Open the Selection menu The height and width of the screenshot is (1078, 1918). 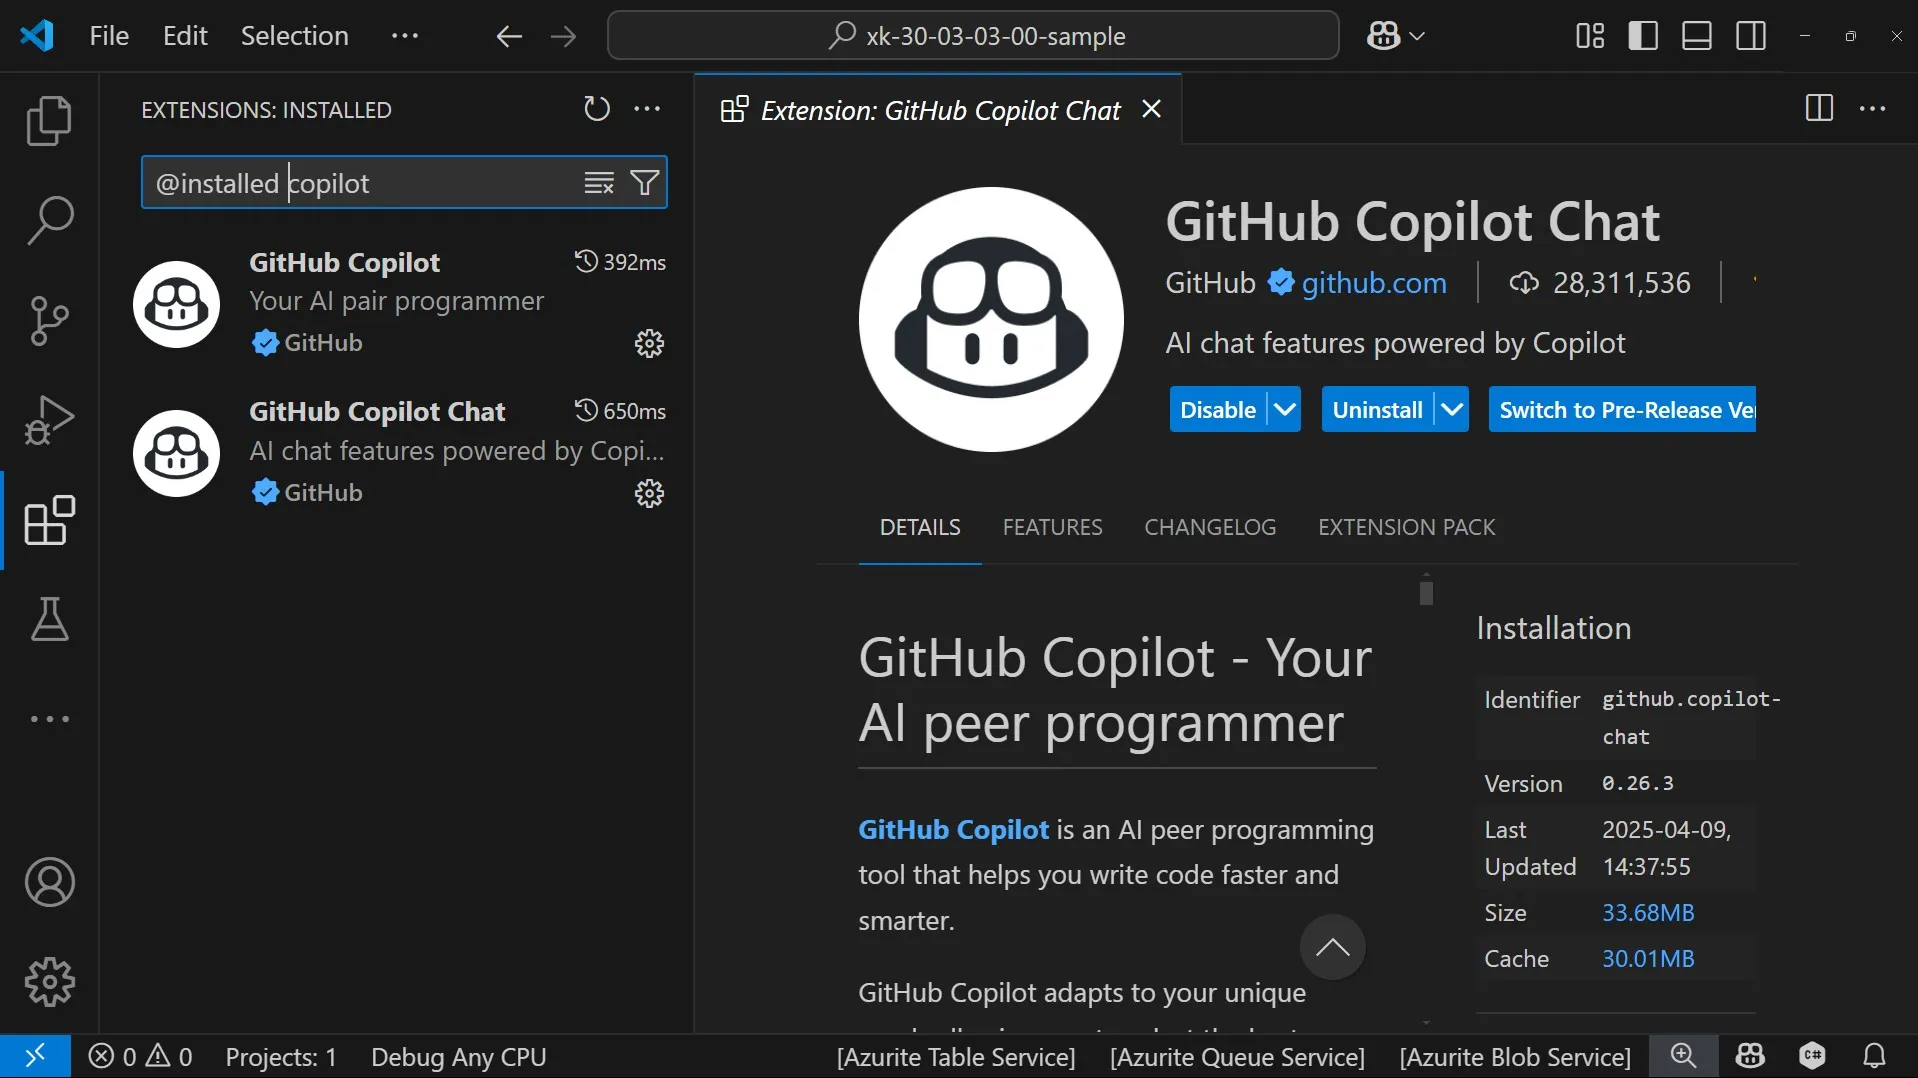(x=294, y=36)
